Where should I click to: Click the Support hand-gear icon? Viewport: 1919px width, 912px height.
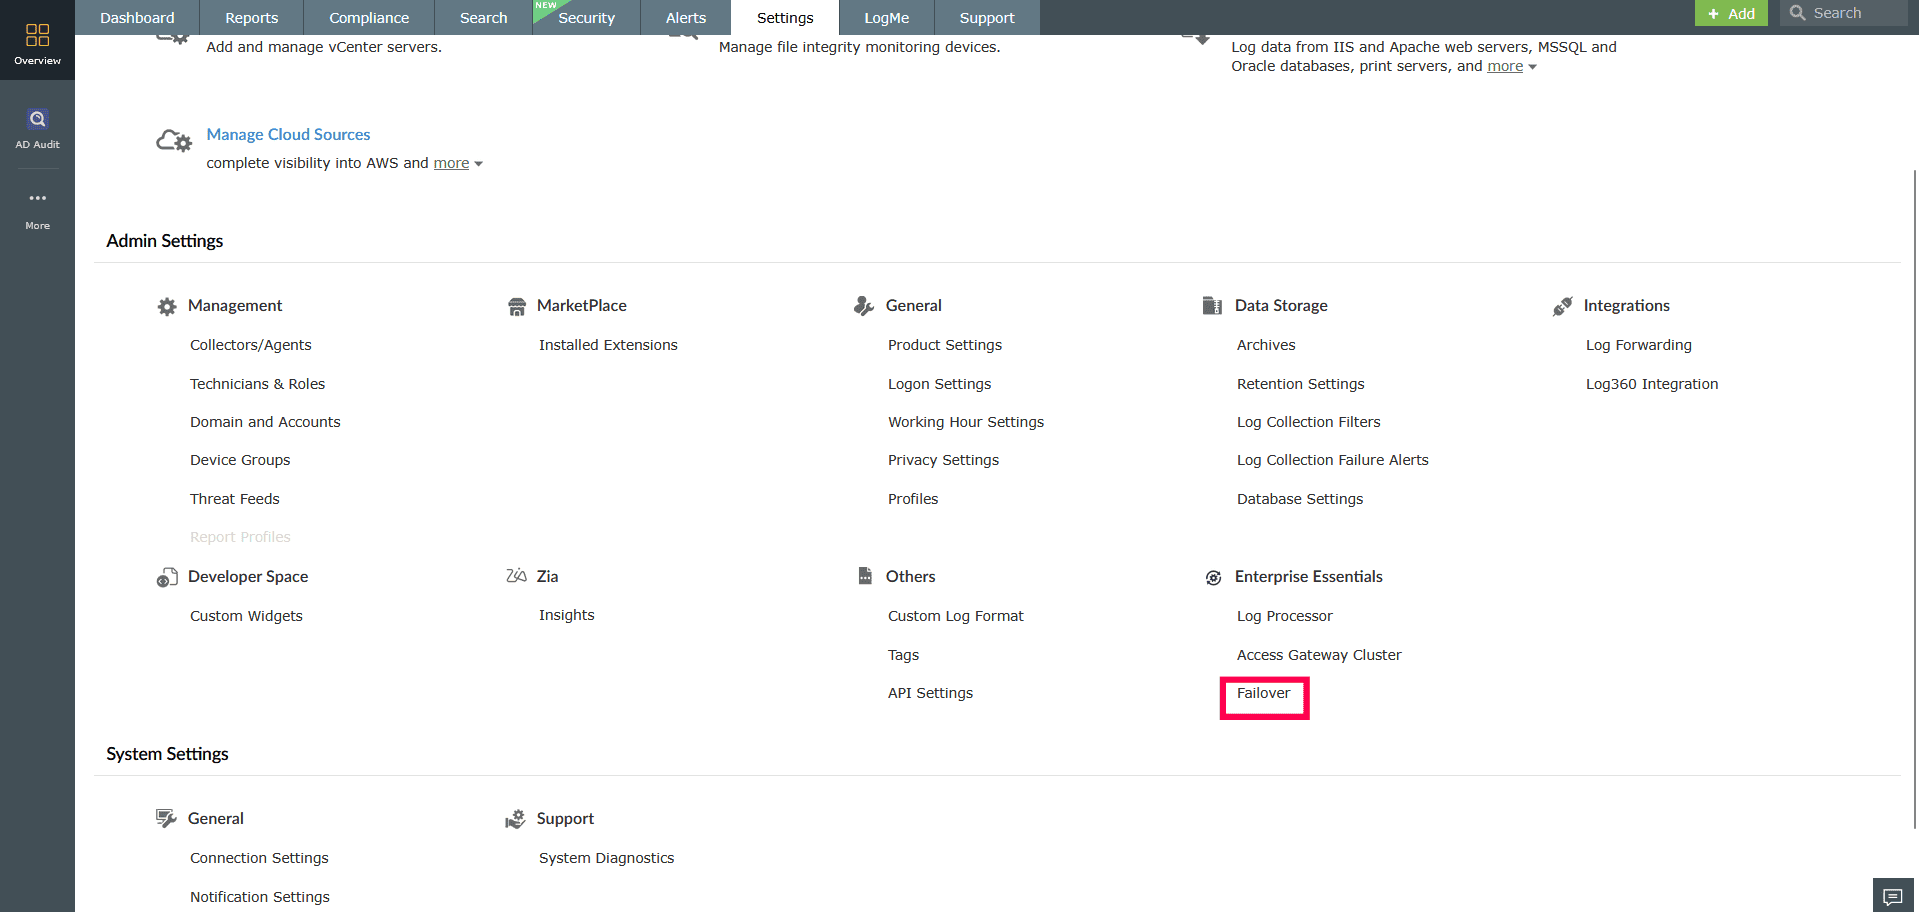[x=515, y=819]
